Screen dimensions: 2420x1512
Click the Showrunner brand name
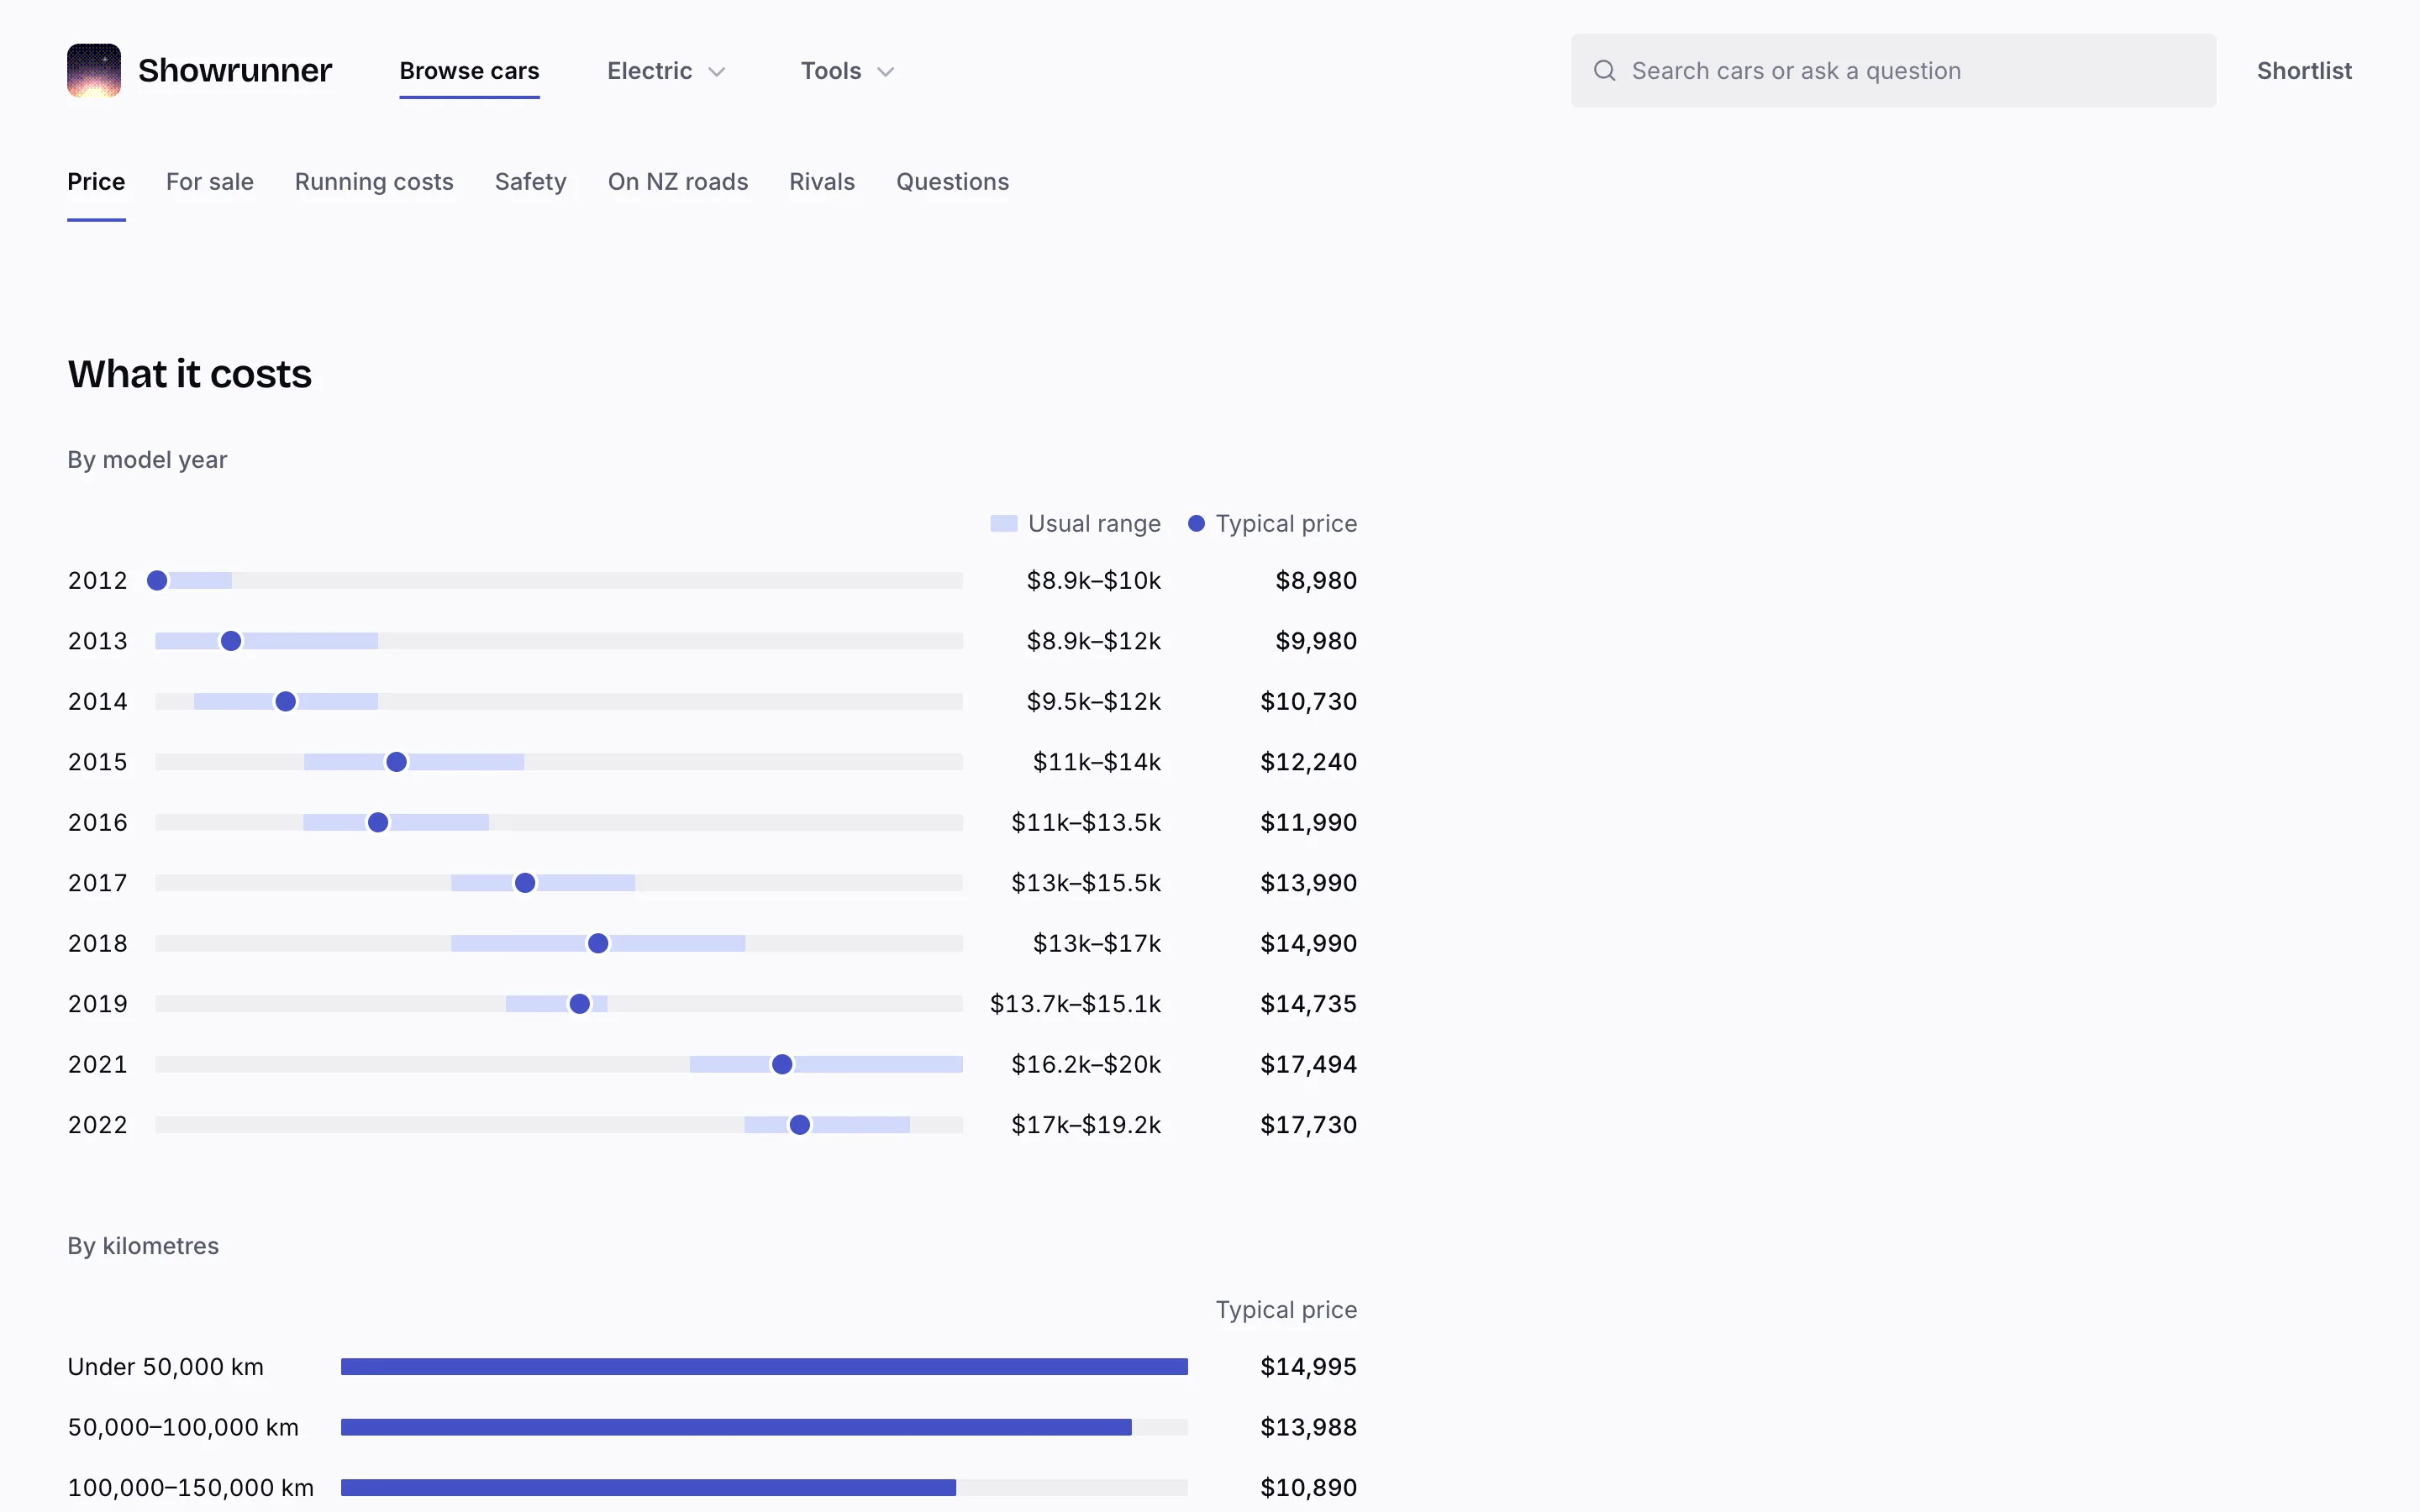click(x=235, y=70)
